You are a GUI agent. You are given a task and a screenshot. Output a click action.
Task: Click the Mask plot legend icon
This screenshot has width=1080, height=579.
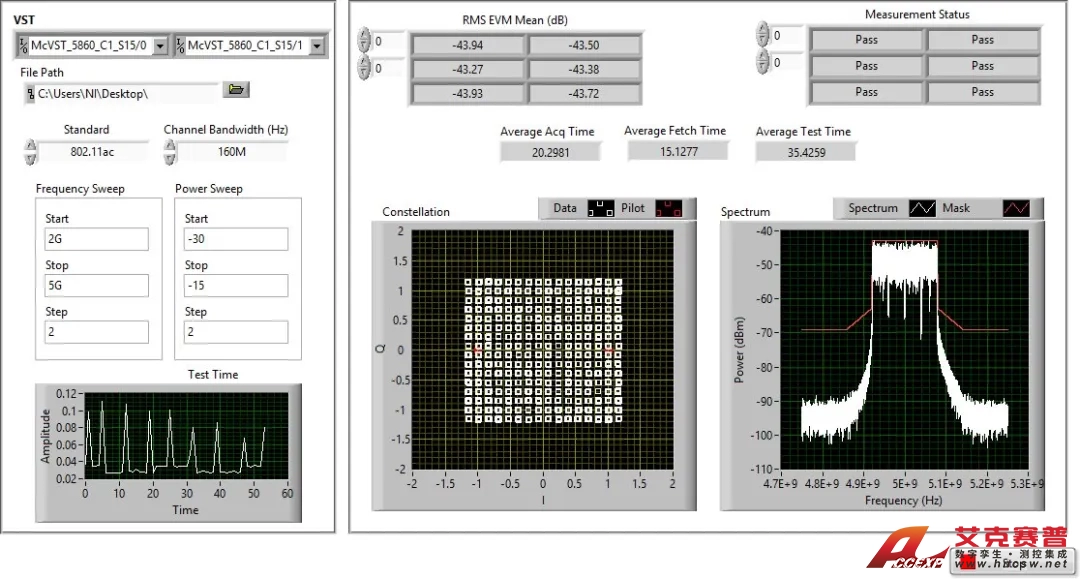click(x=1015, y=209)
